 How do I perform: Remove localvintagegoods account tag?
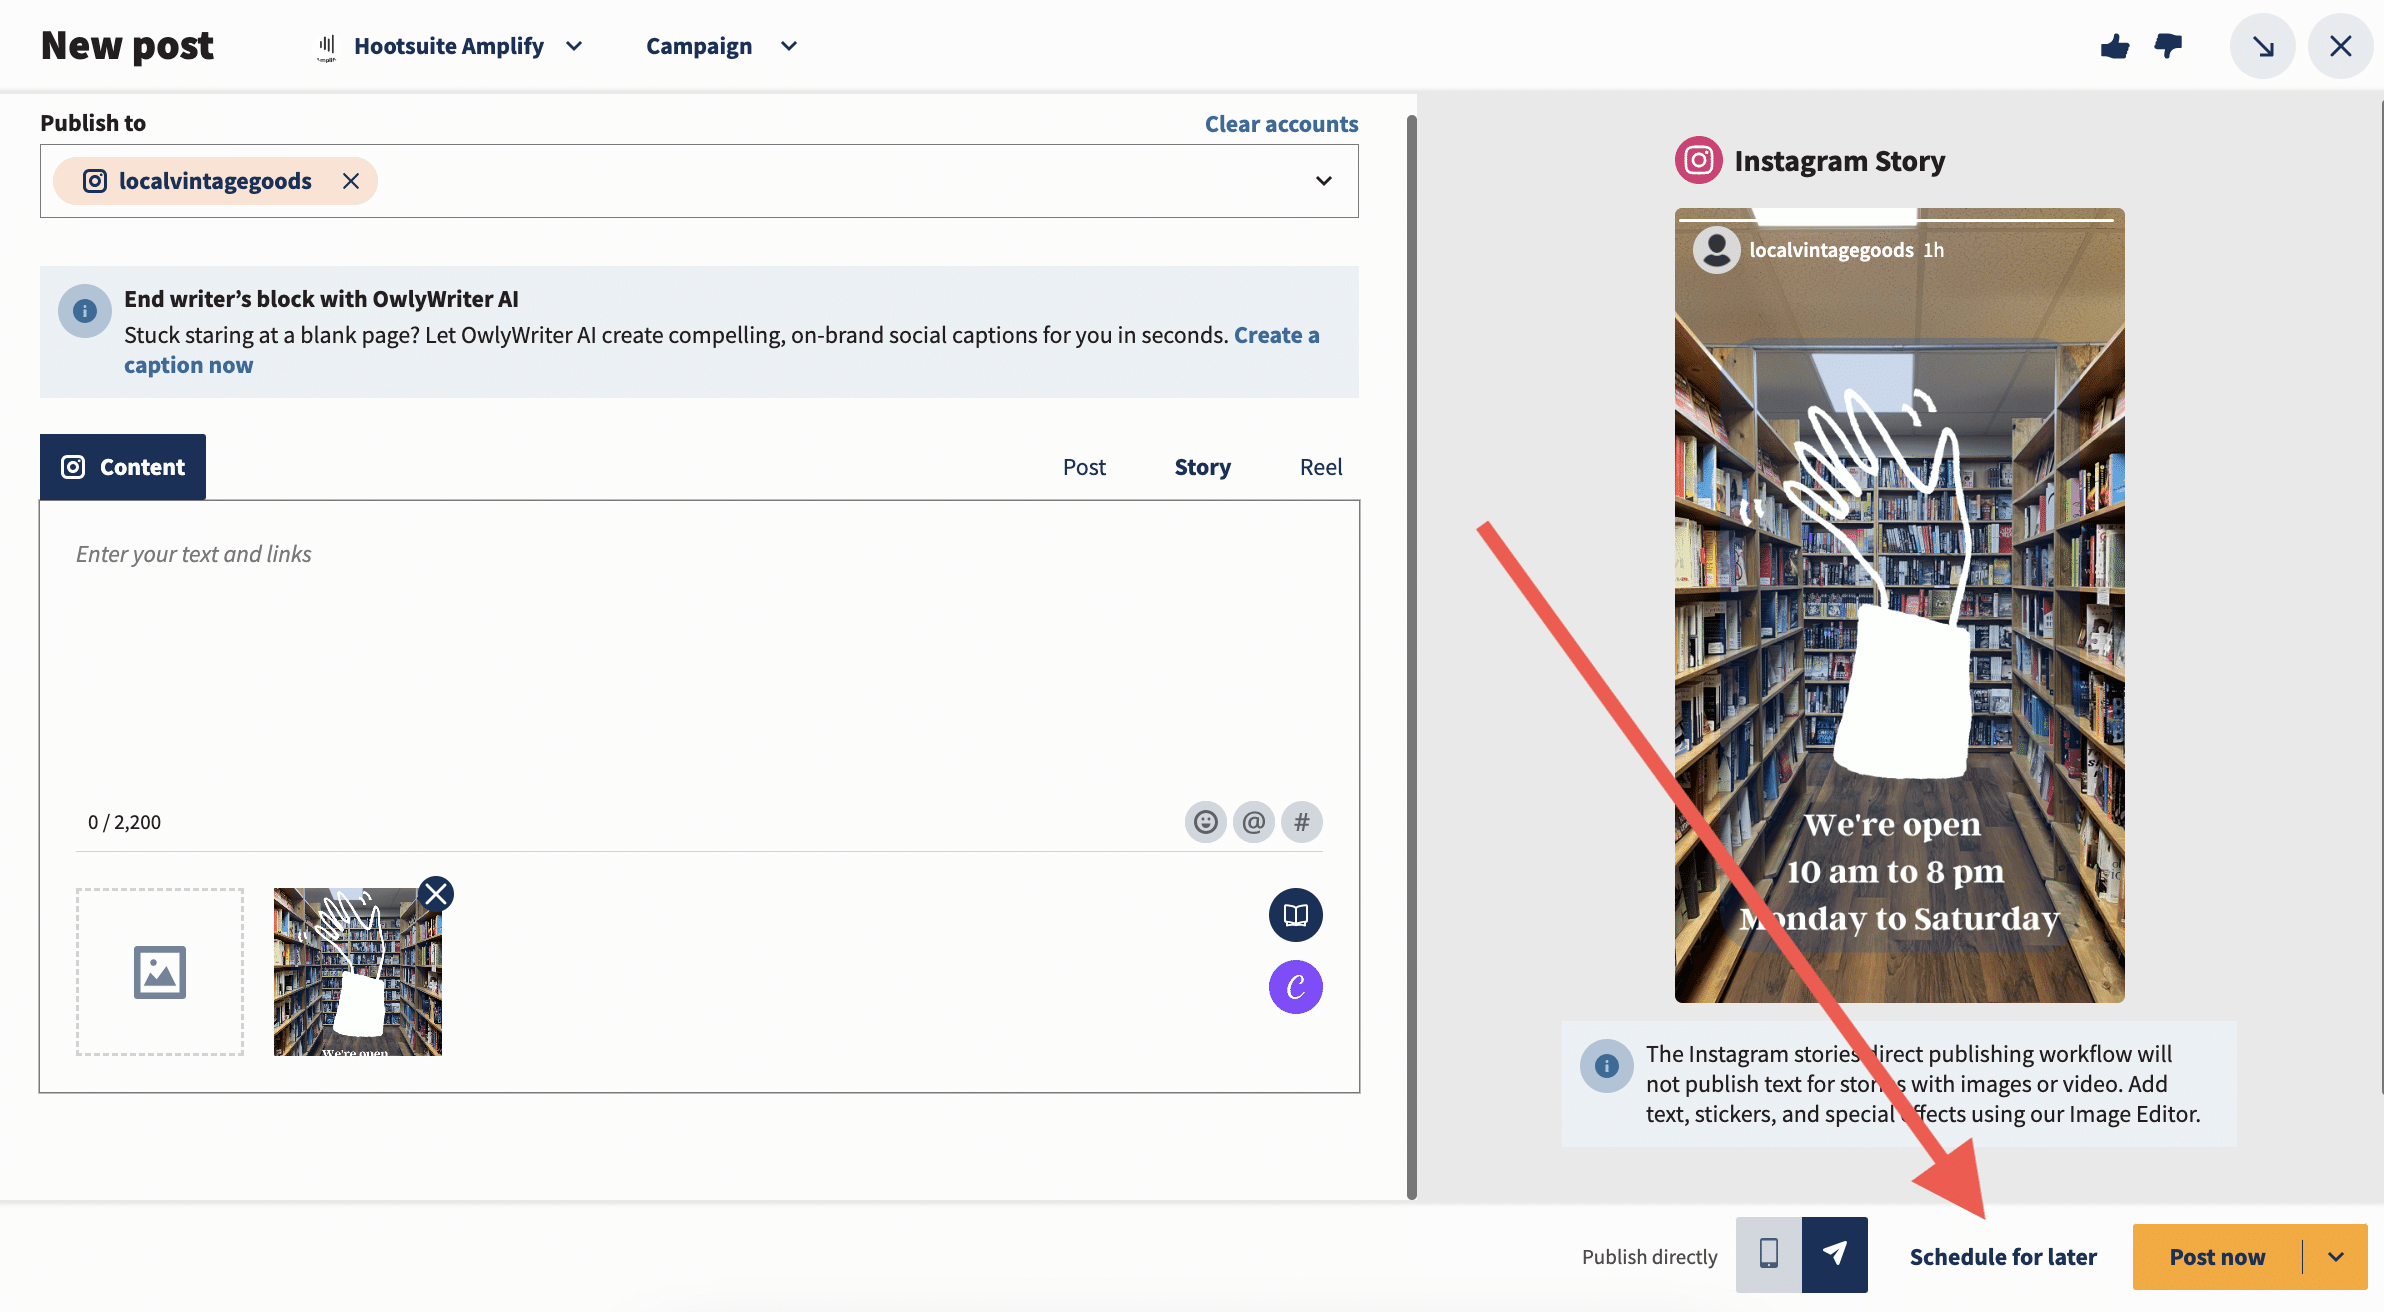point(352,179)
